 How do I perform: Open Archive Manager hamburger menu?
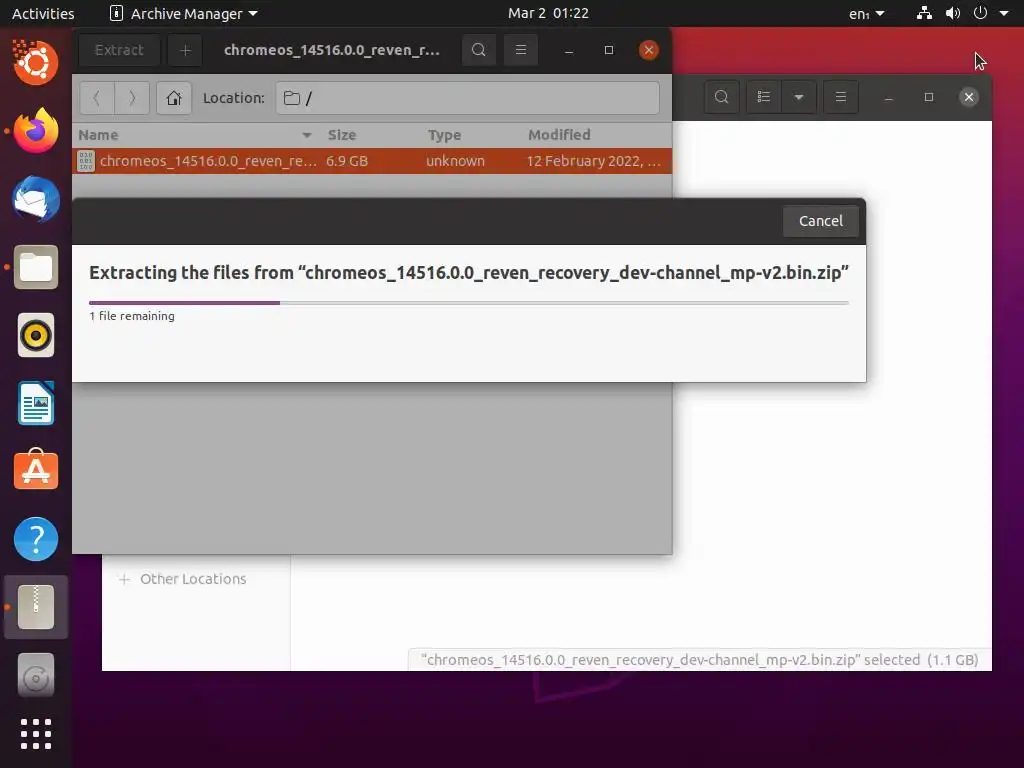pyautogui.click(x=520, y=50)
